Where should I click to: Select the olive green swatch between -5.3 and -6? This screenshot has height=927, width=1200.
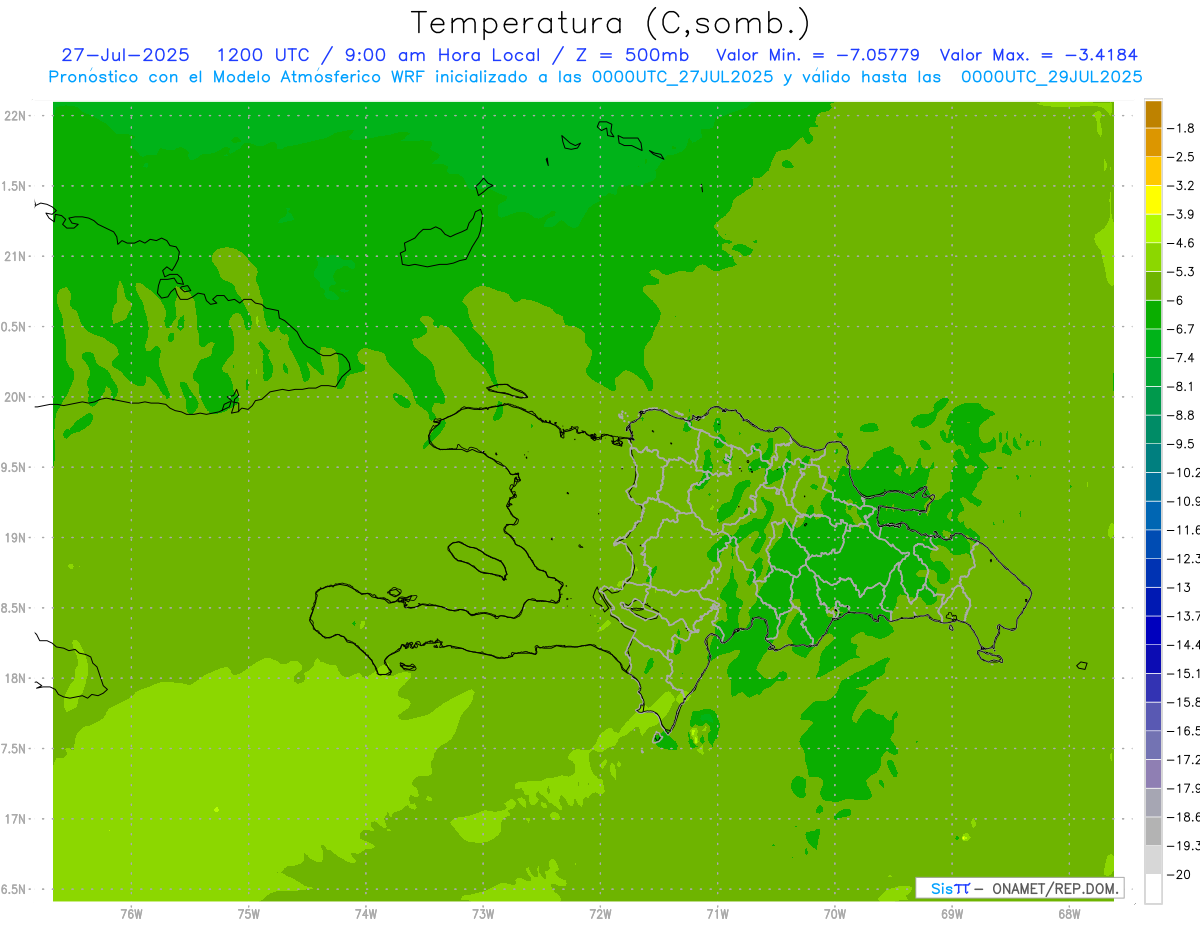point(1153,286)
